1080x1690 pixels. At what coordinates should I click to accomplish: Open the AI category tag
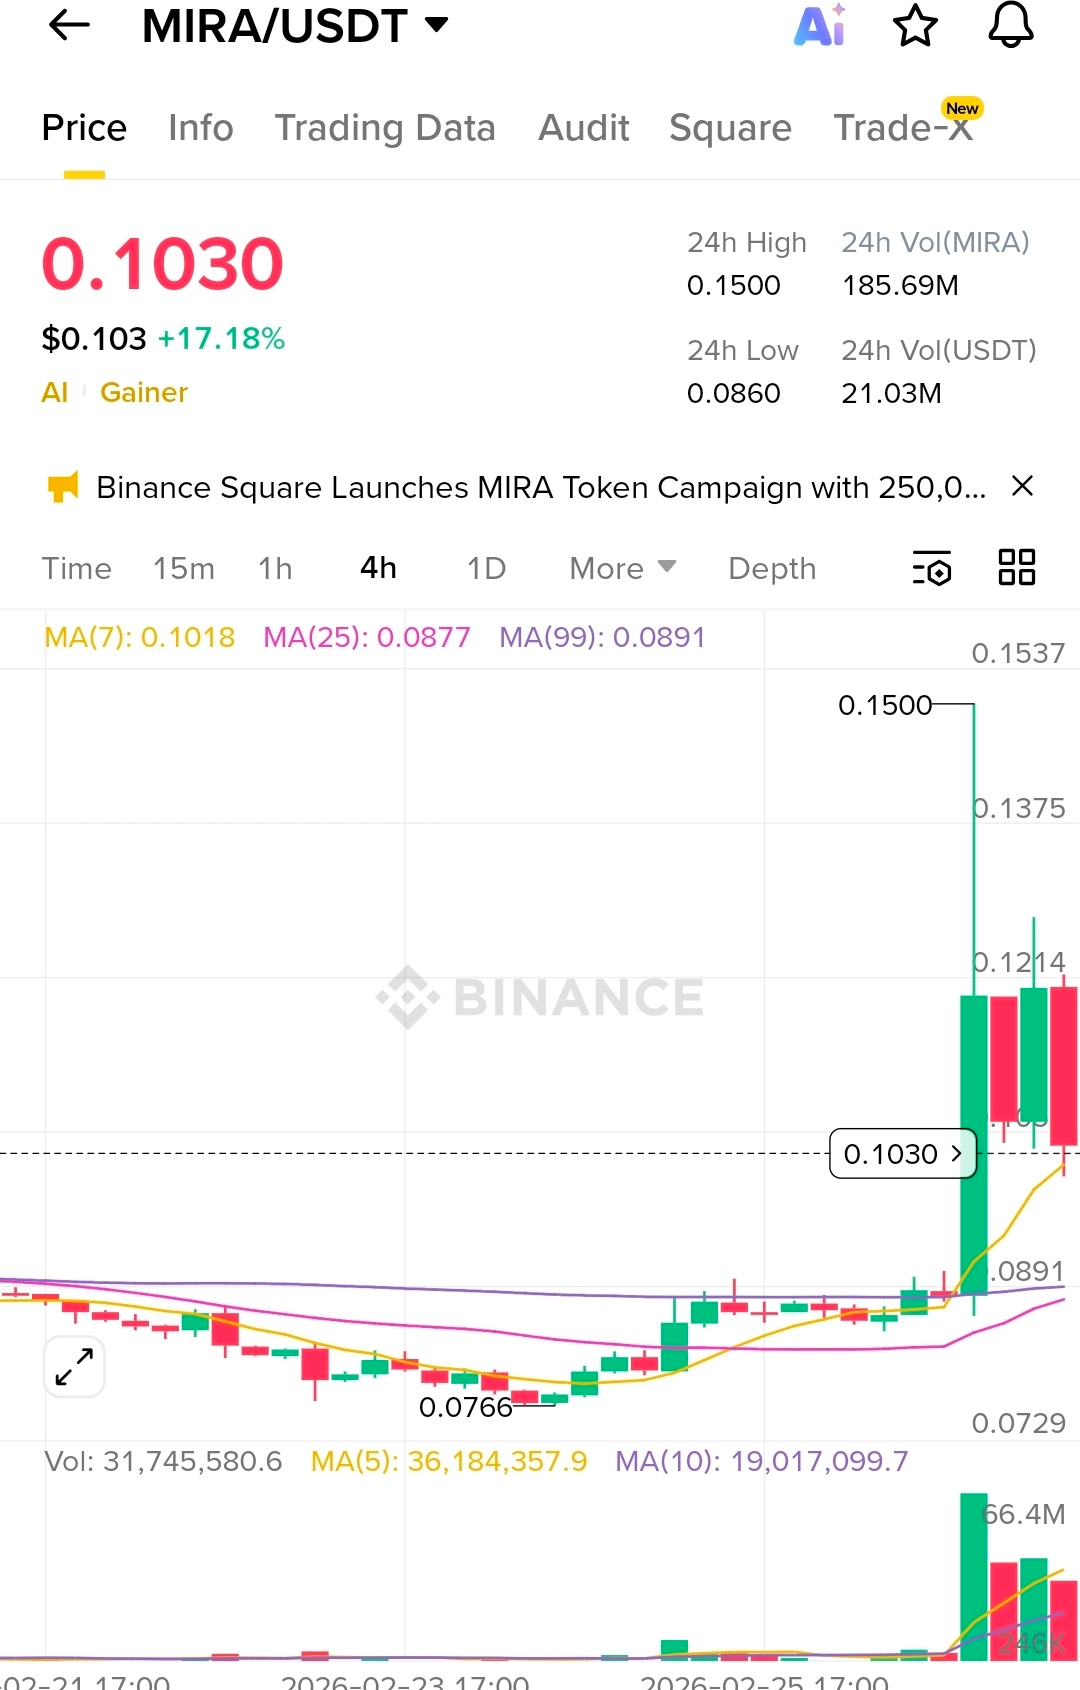(55, 392)
